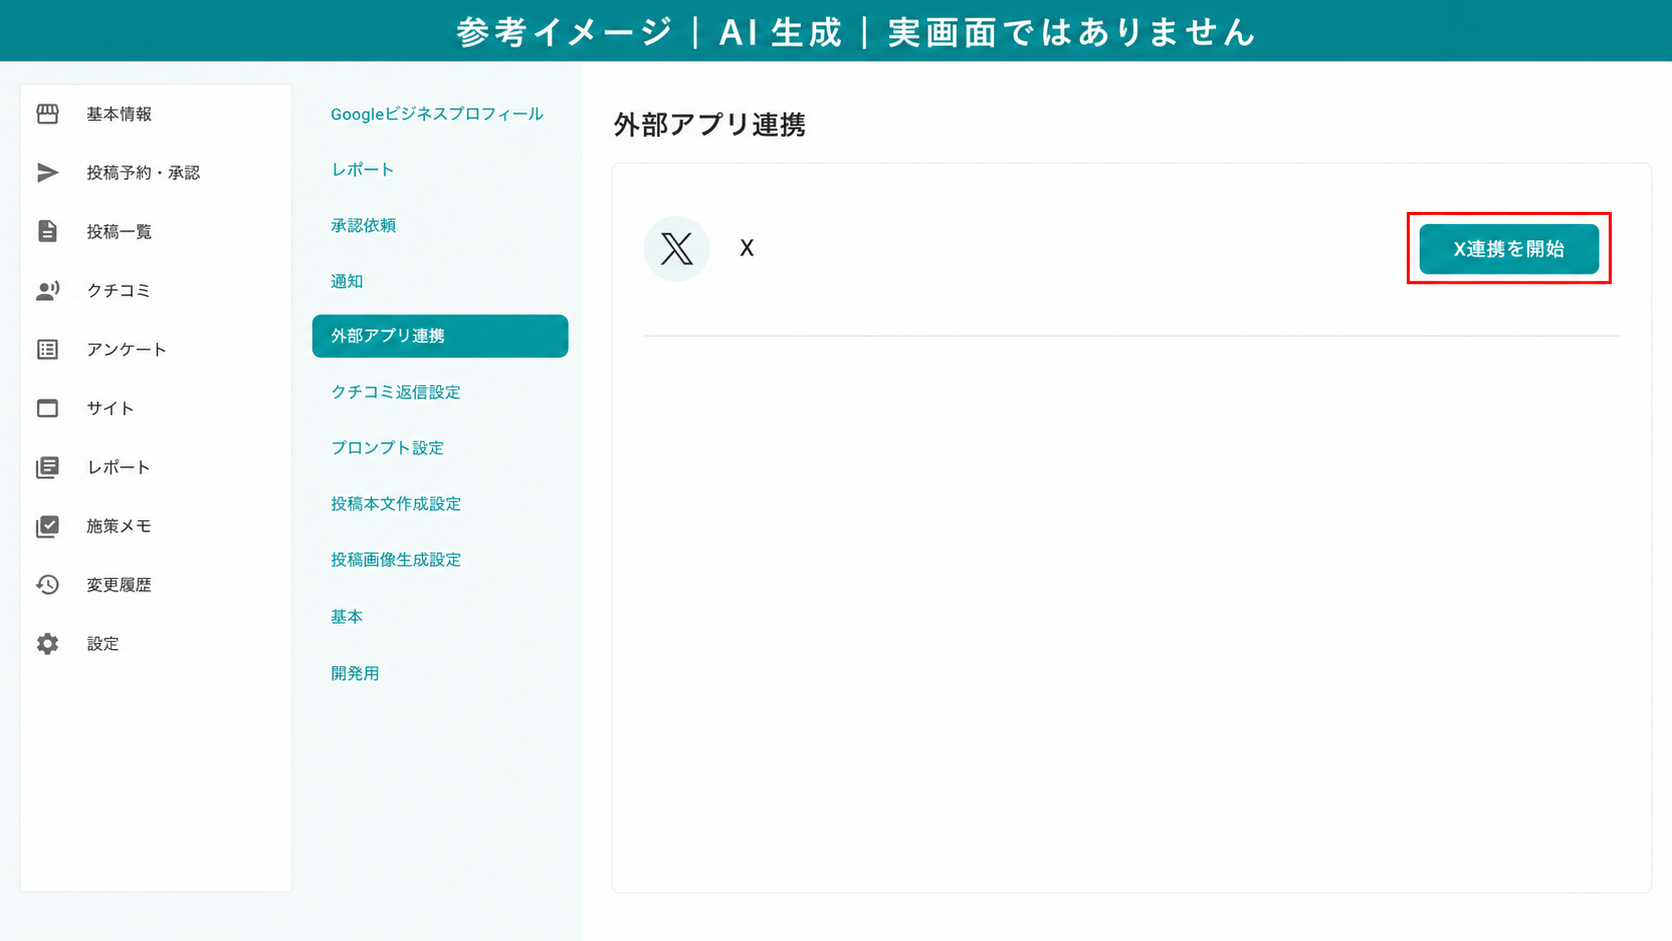The width and height of the screenshot is (1672, 941).
Task: Click the gear icon for 設定
Action: click(47, 644)
